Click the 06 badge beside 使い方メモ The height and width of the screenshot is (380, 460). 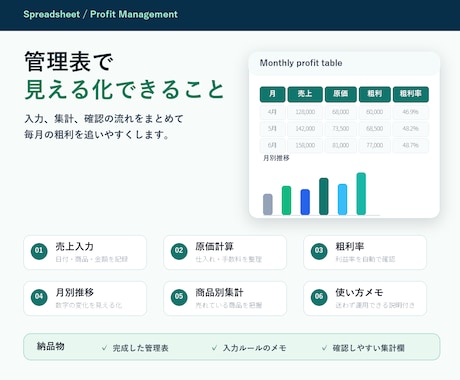[319, 297]
